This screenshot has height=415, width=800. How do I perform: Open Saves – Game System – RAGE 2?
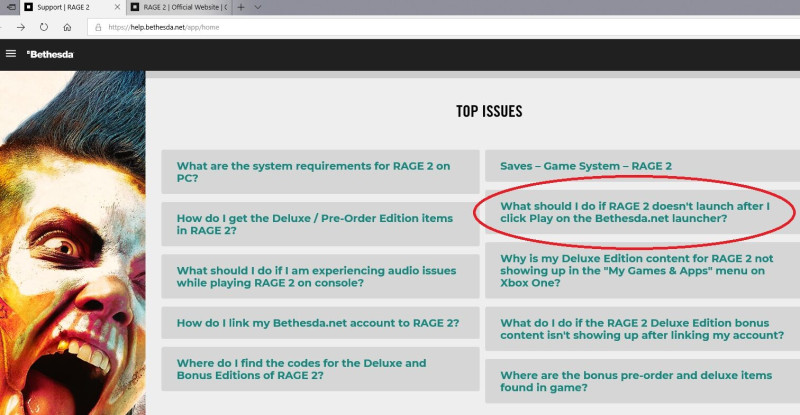642,166
